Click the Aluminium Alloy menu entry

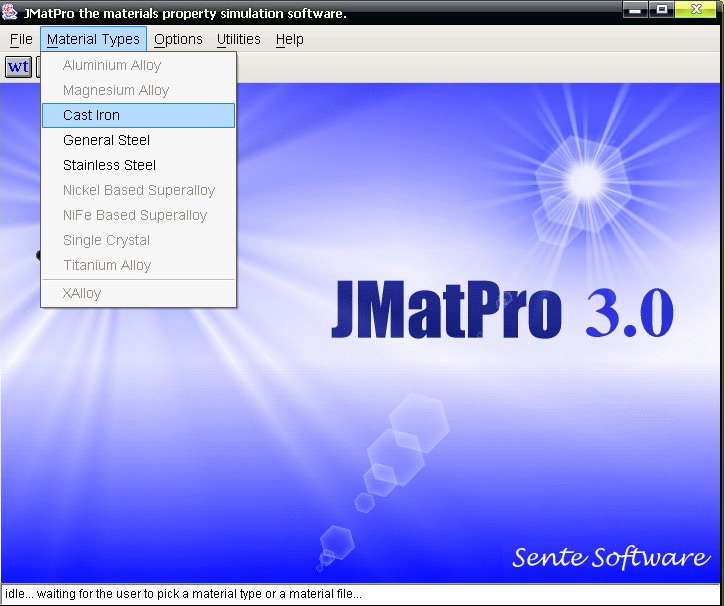(138, 65)
